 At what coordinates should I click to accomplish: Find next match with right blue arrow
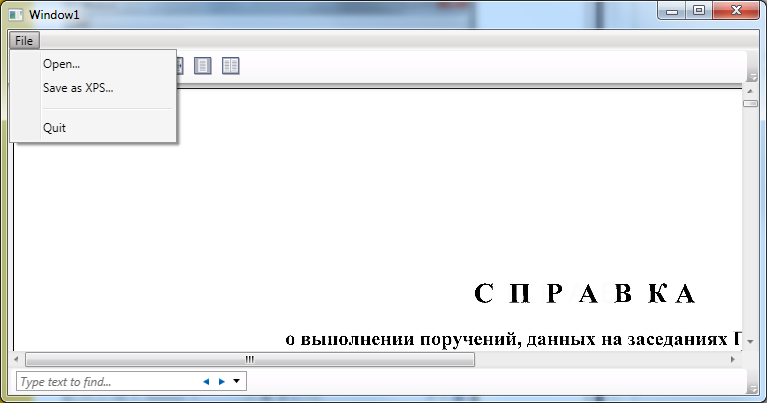point(222,381)
